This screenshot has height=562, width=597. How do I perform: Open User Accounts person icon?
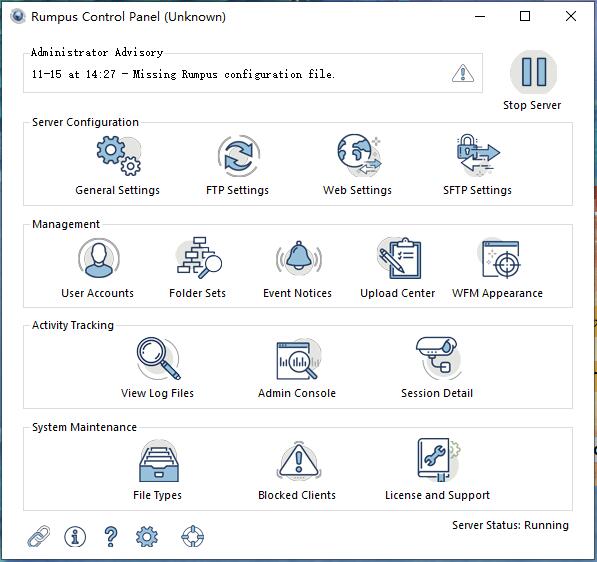pyautogui.click(x=99, y=258)
